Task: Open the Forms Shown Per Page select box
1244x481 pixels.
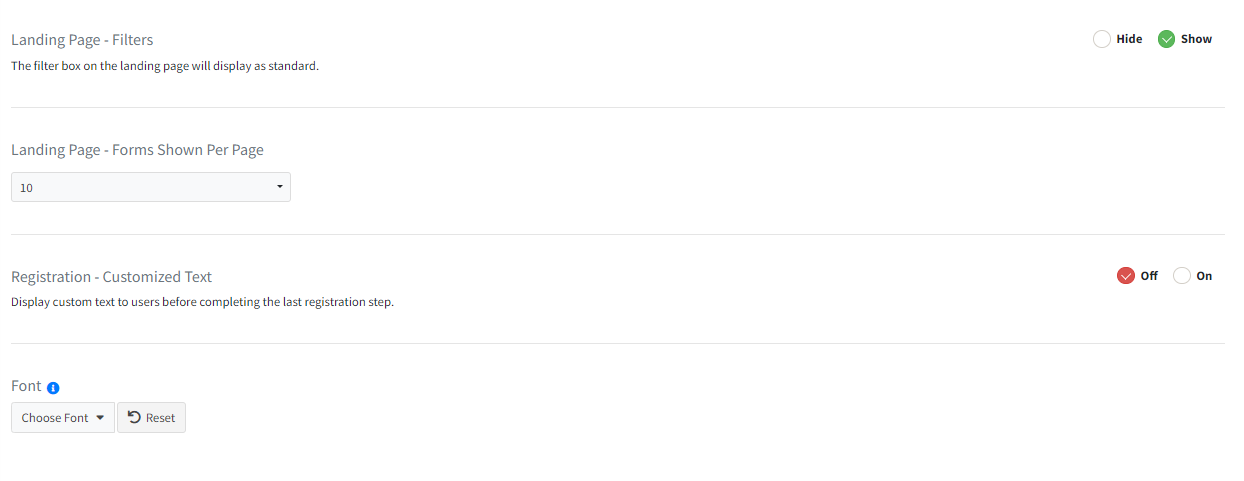Action: coord(151,187)
